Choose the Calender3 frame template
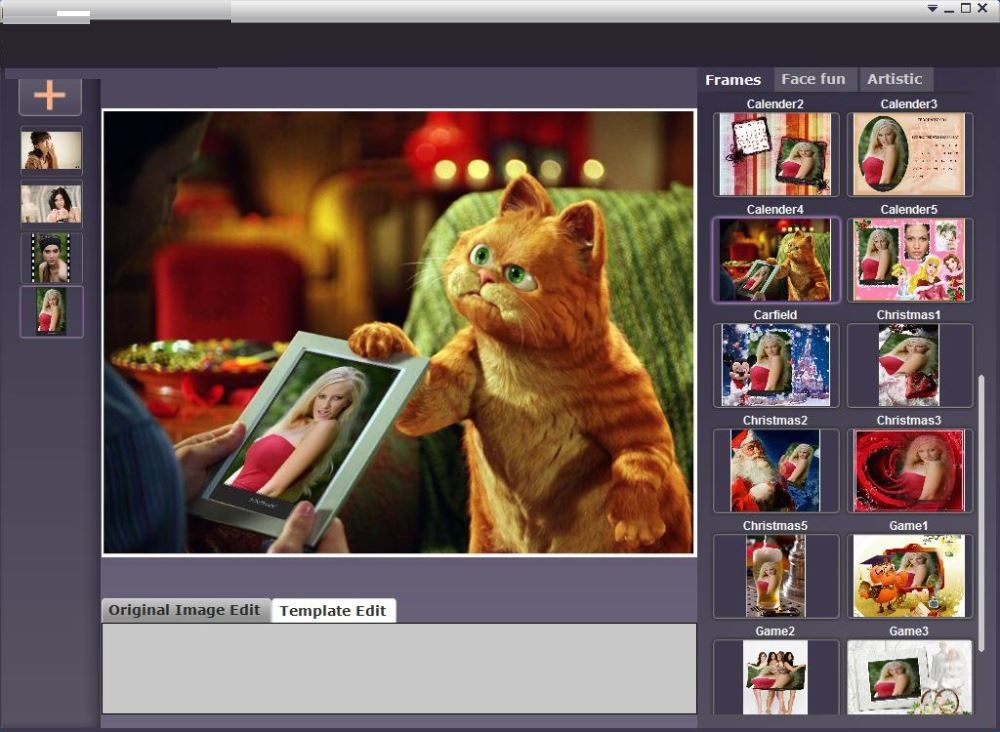Screen dimensions: 1000x732 [909, 154]
